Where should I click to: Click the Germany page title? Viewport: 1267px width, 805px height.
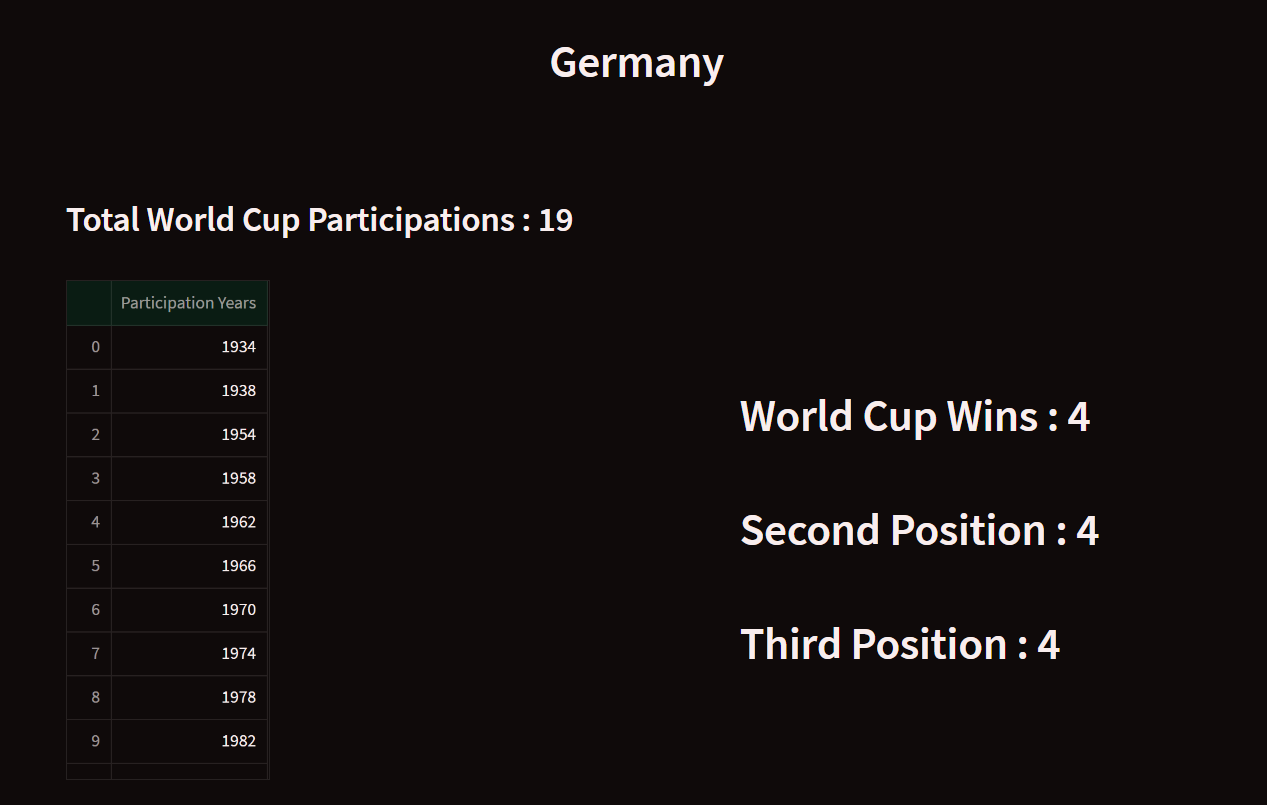[x=636, y=62]
